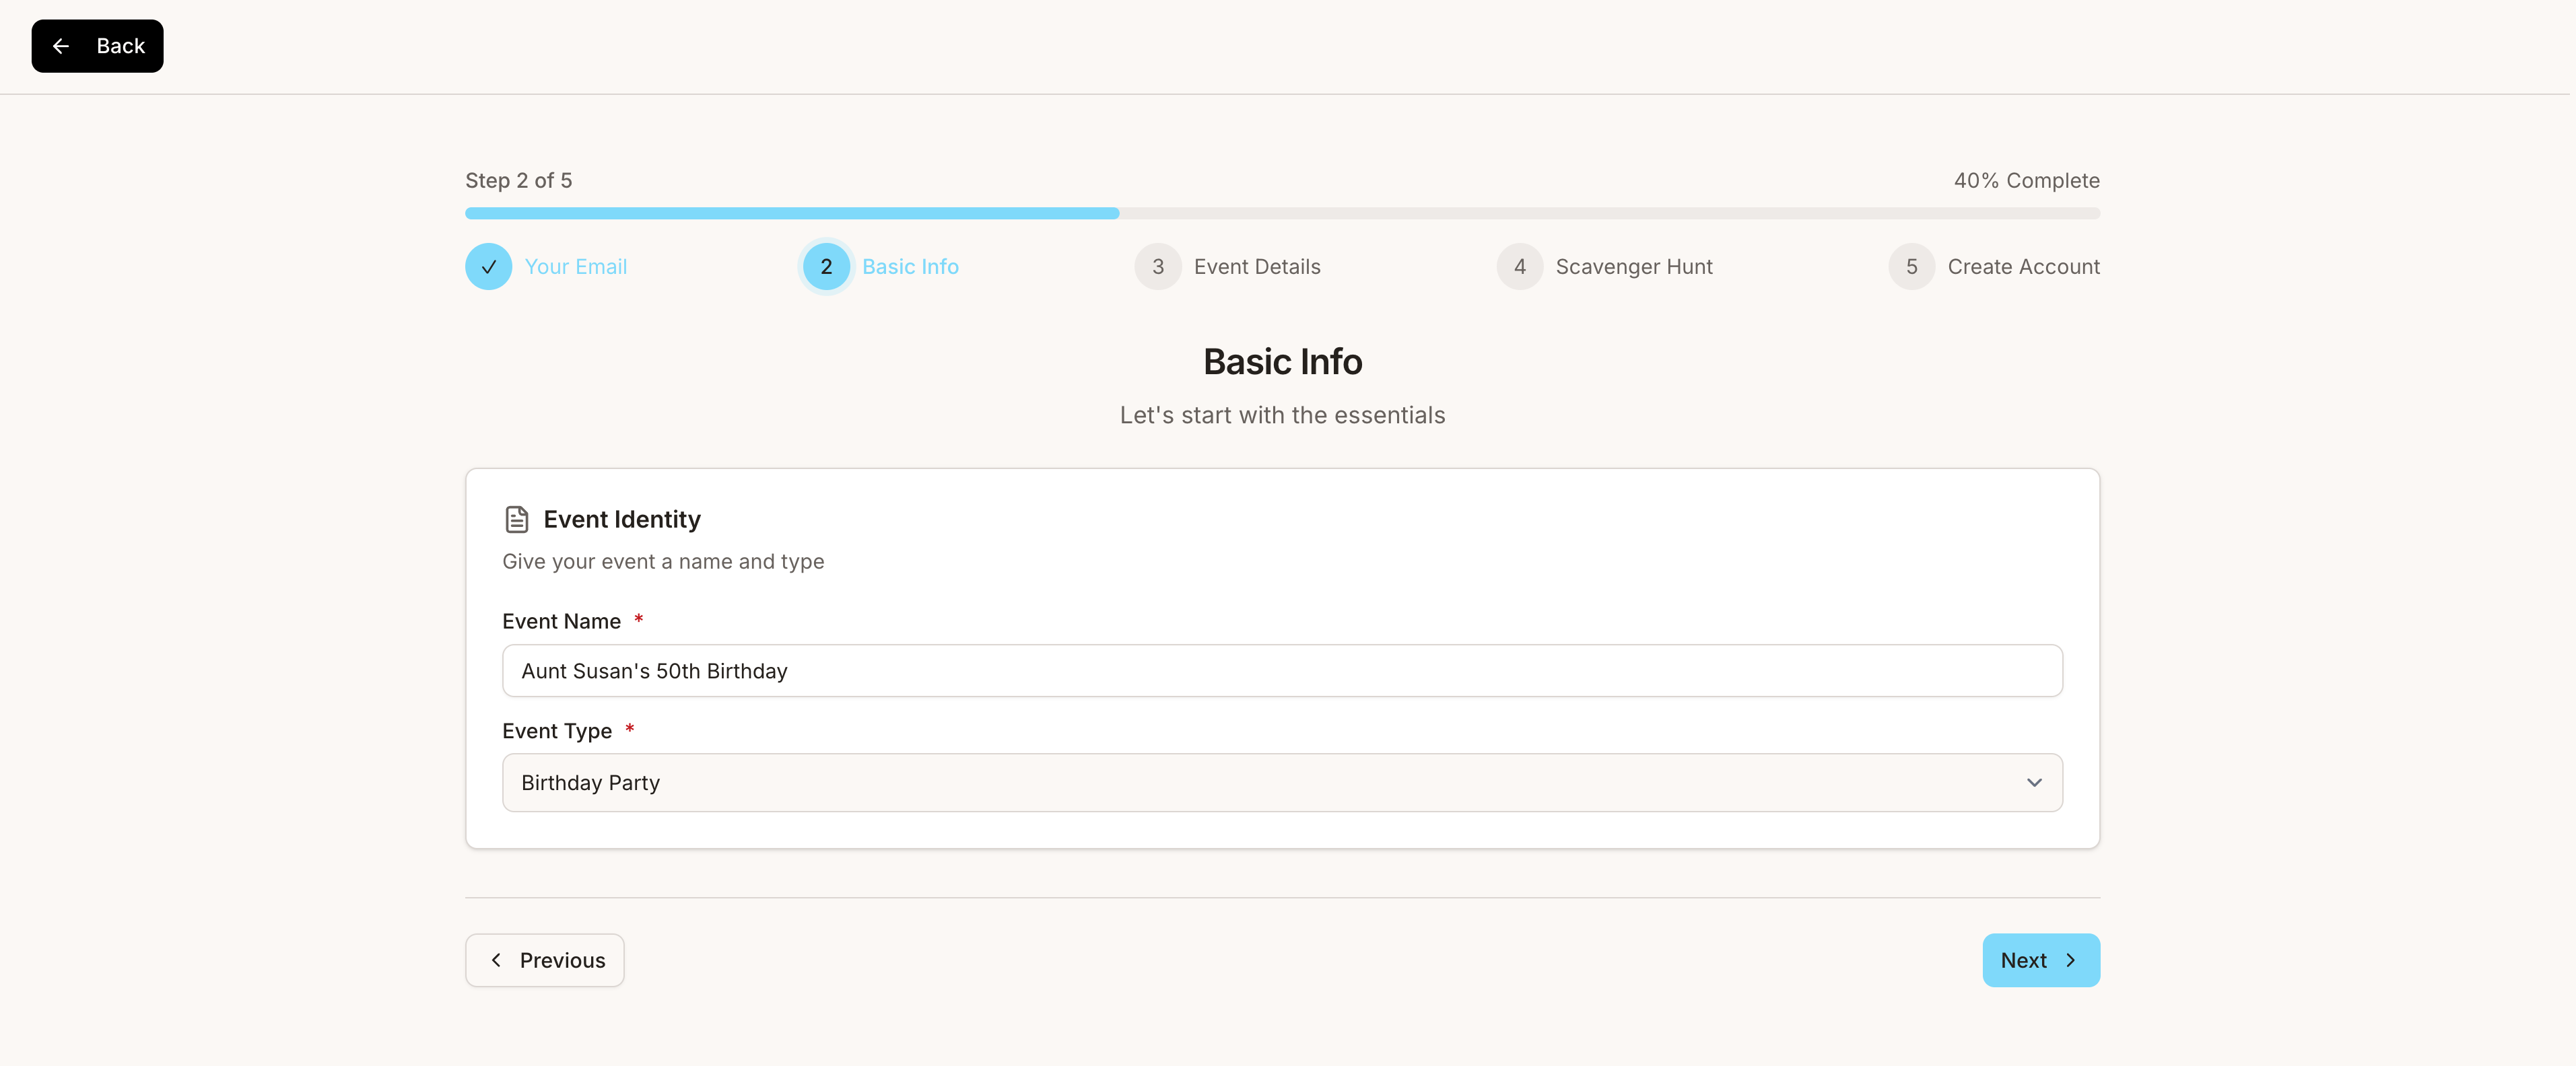Expand the dropdown chevron beside Birthday Party

click(2033, 783)
